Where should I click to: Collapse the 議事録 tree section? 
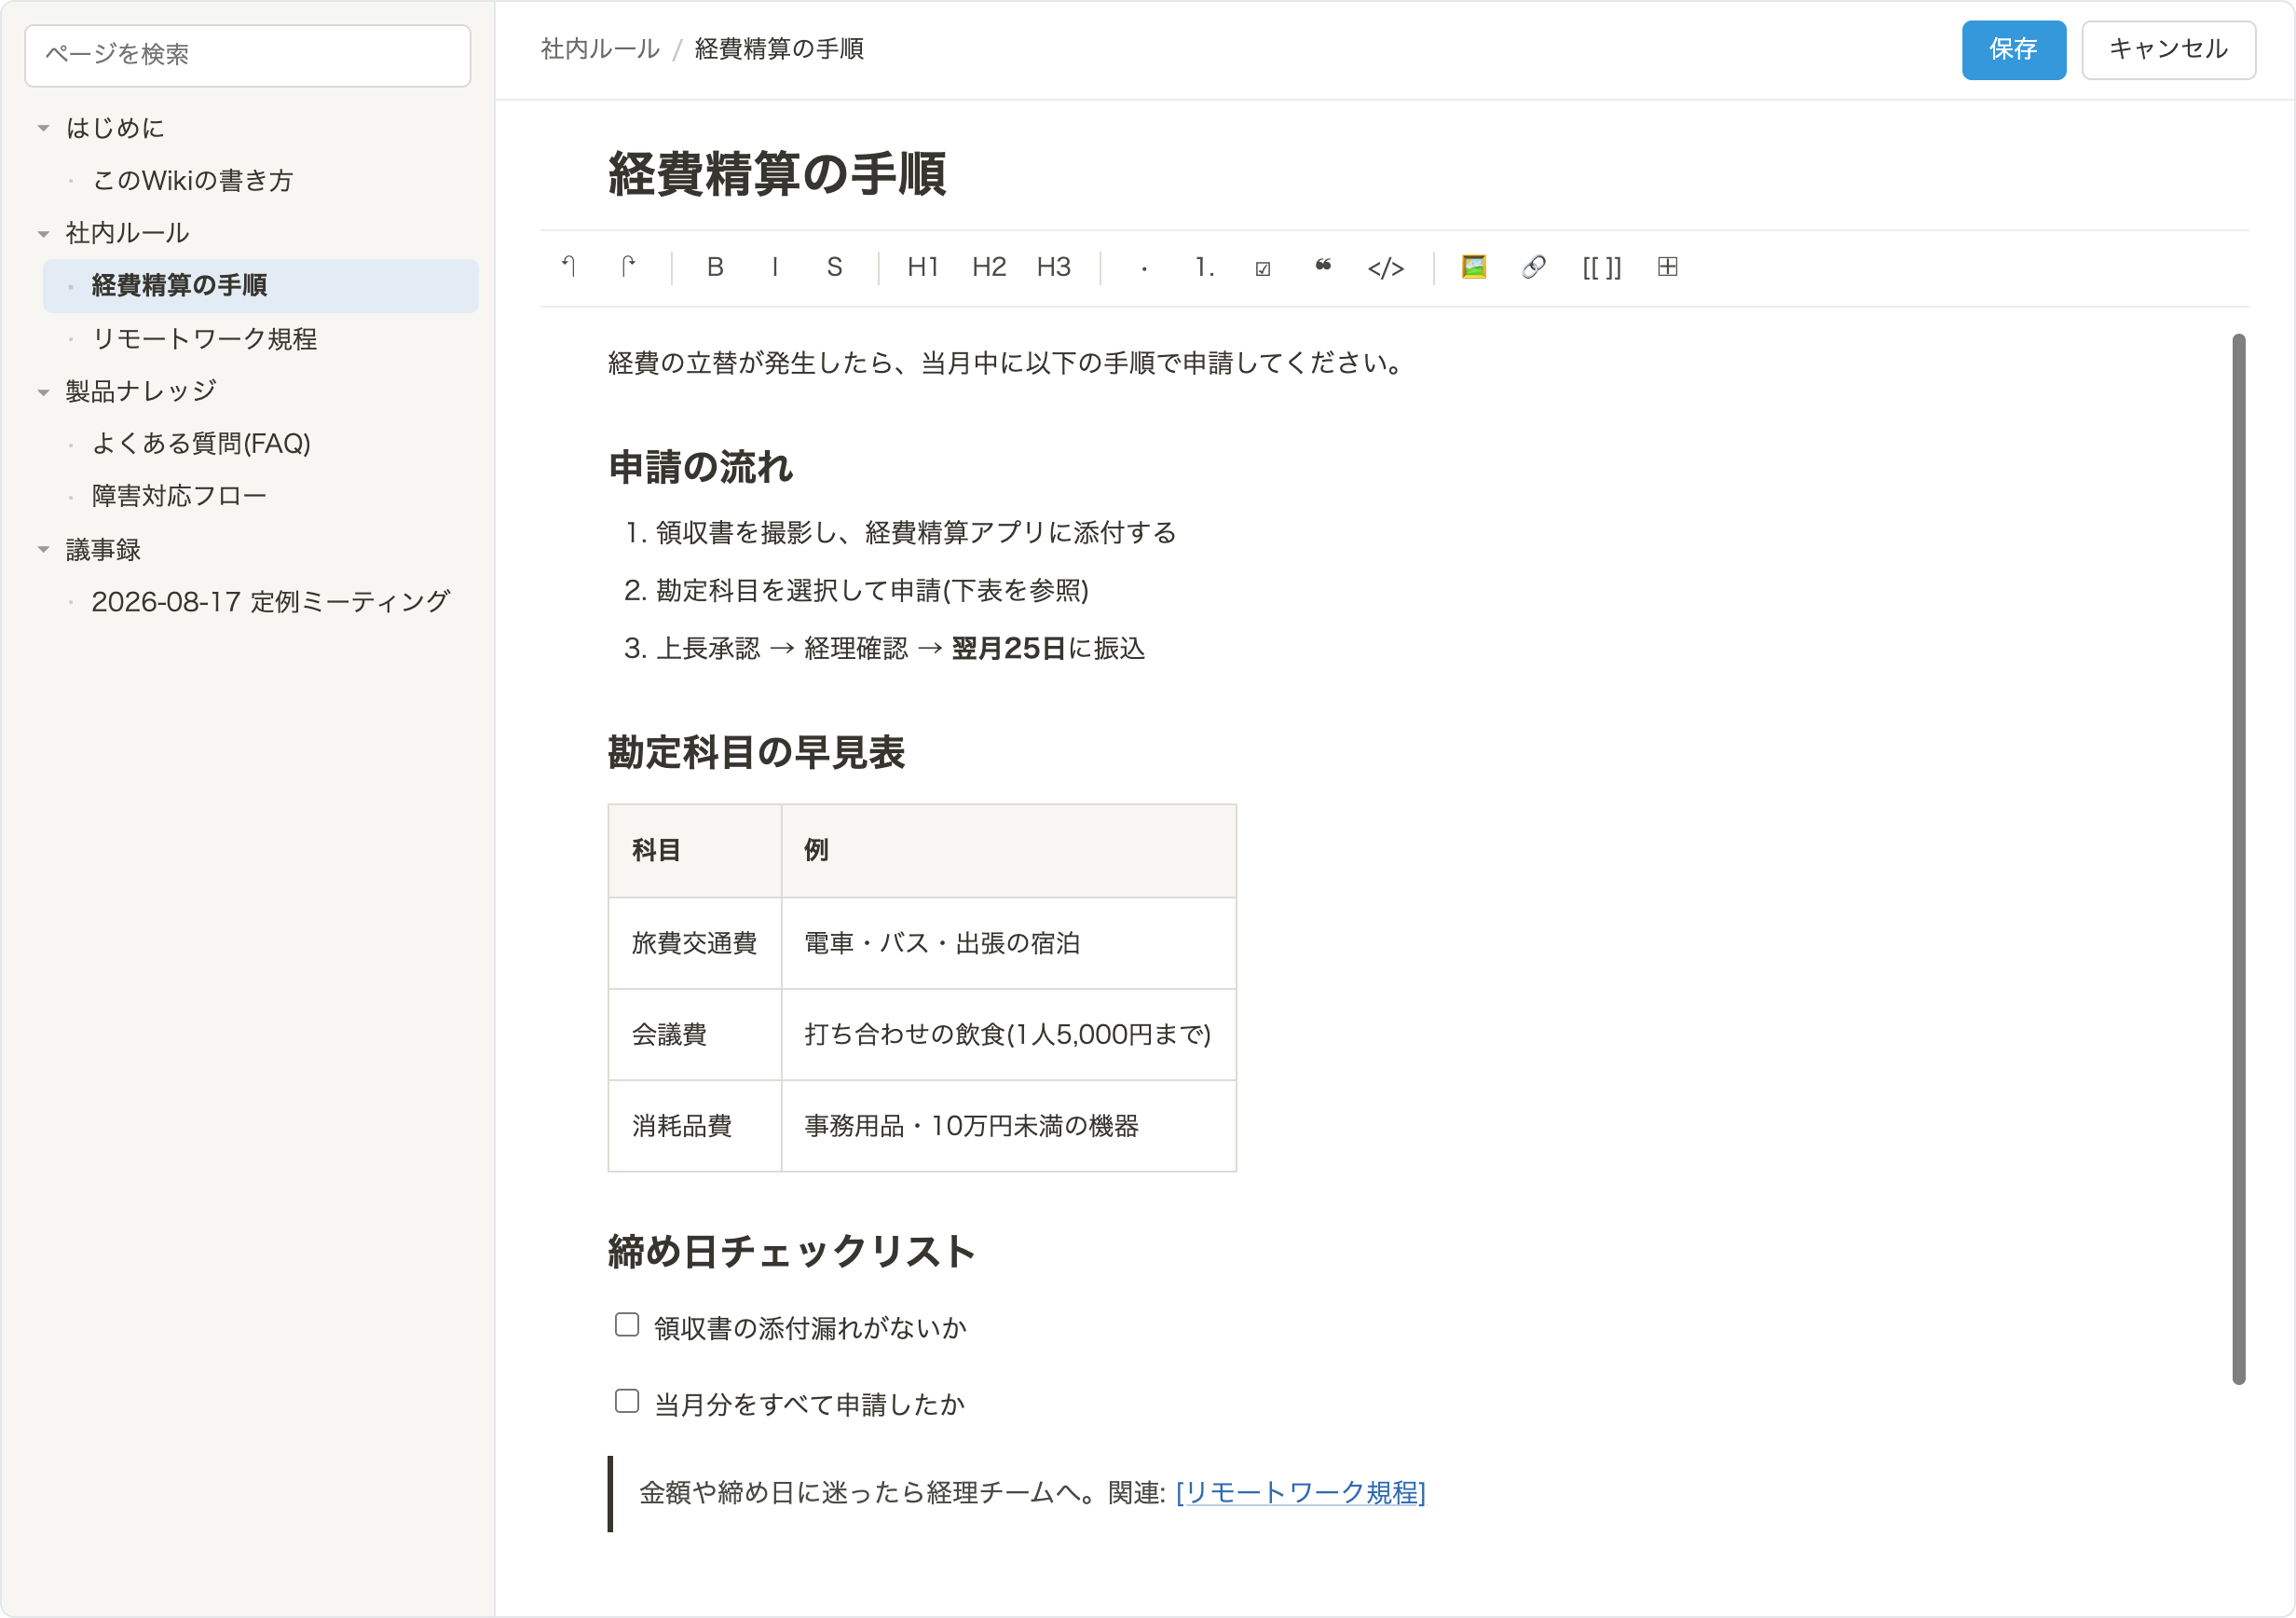pos(43,549)
